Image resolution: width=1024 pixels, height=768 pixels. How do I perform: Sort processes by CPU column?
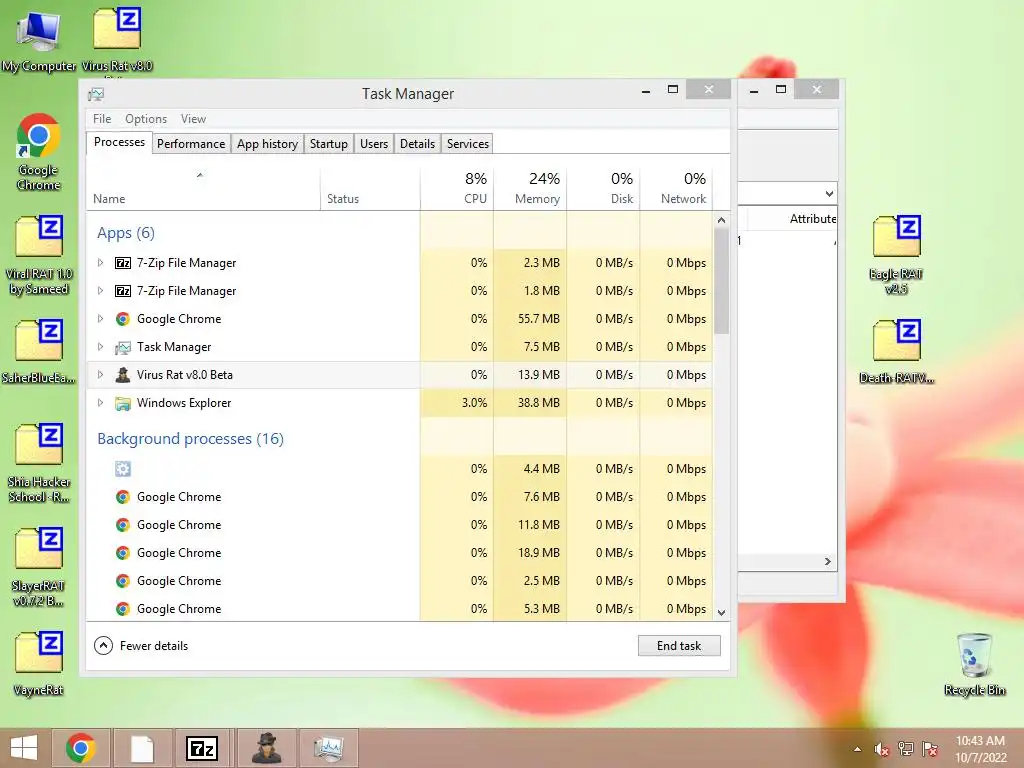coord(457,189)
